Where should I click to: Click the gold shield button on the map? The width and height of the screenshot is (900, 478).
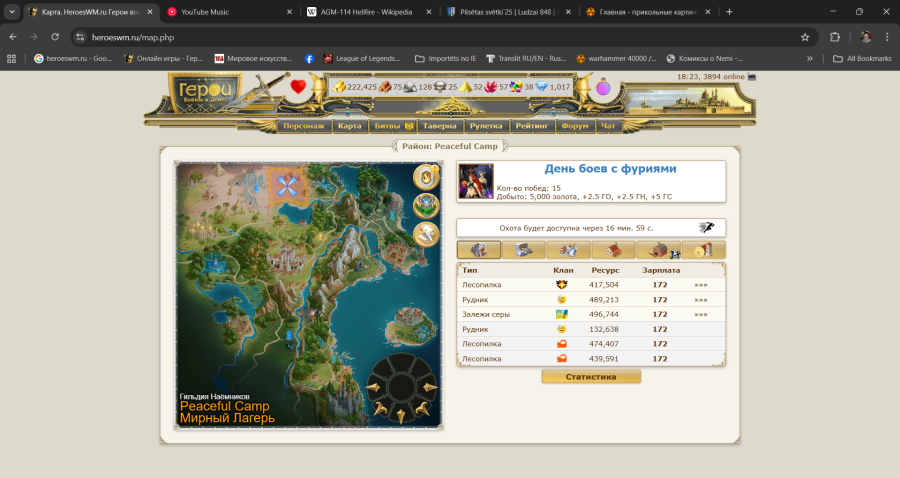pos(426,177)
